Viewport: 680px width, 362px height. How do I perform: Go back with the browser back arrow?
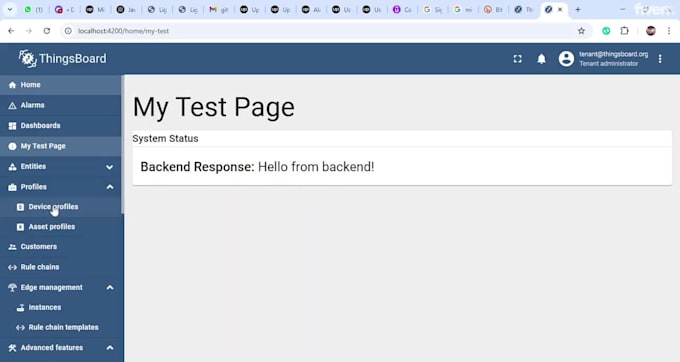pos(11,31)
